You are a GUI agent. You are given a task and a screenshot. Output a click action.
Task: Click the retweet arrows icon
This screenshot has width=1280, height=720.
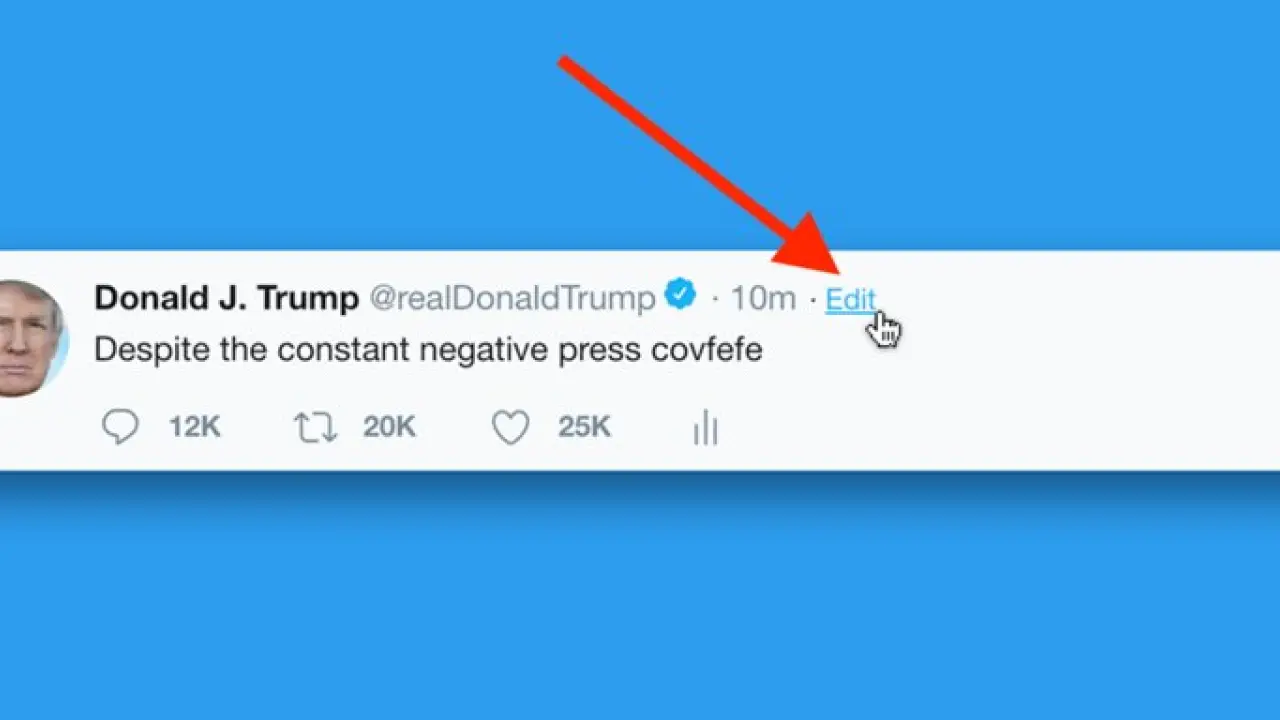click(315, 428)
